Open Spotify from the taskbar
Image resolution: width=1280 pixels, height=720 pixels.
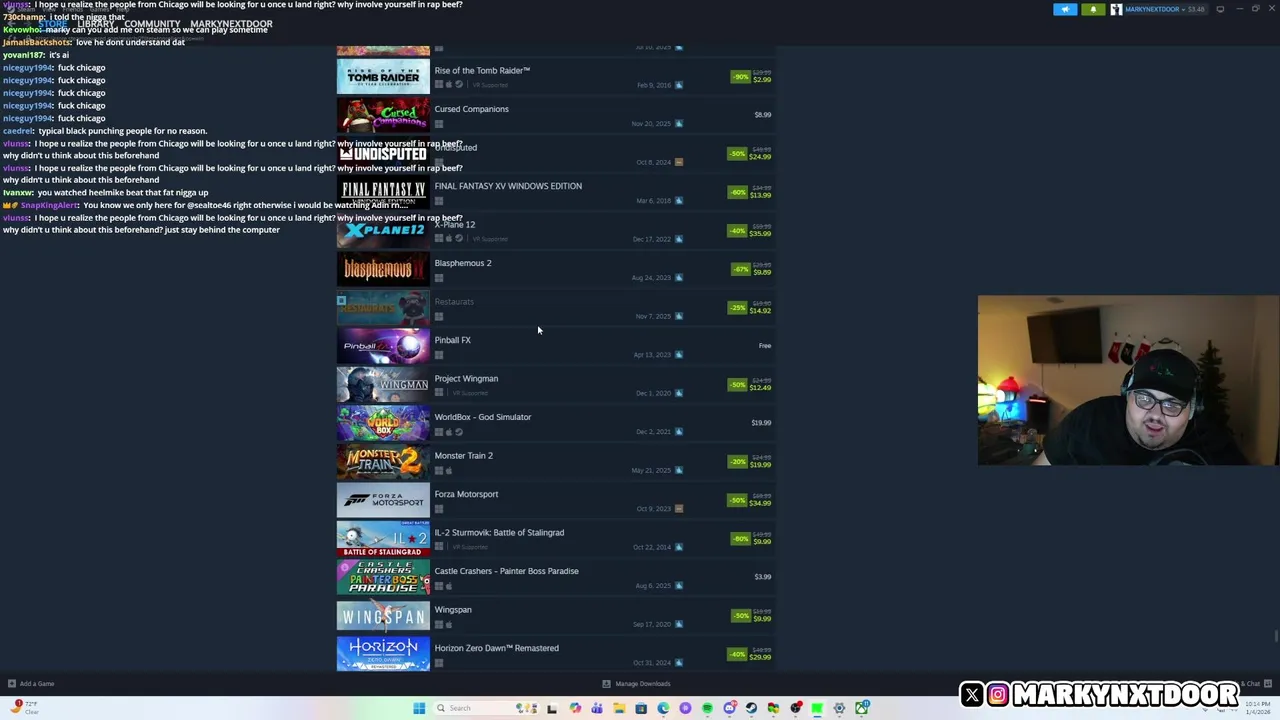pyautogui.click(x=707, y=708)
